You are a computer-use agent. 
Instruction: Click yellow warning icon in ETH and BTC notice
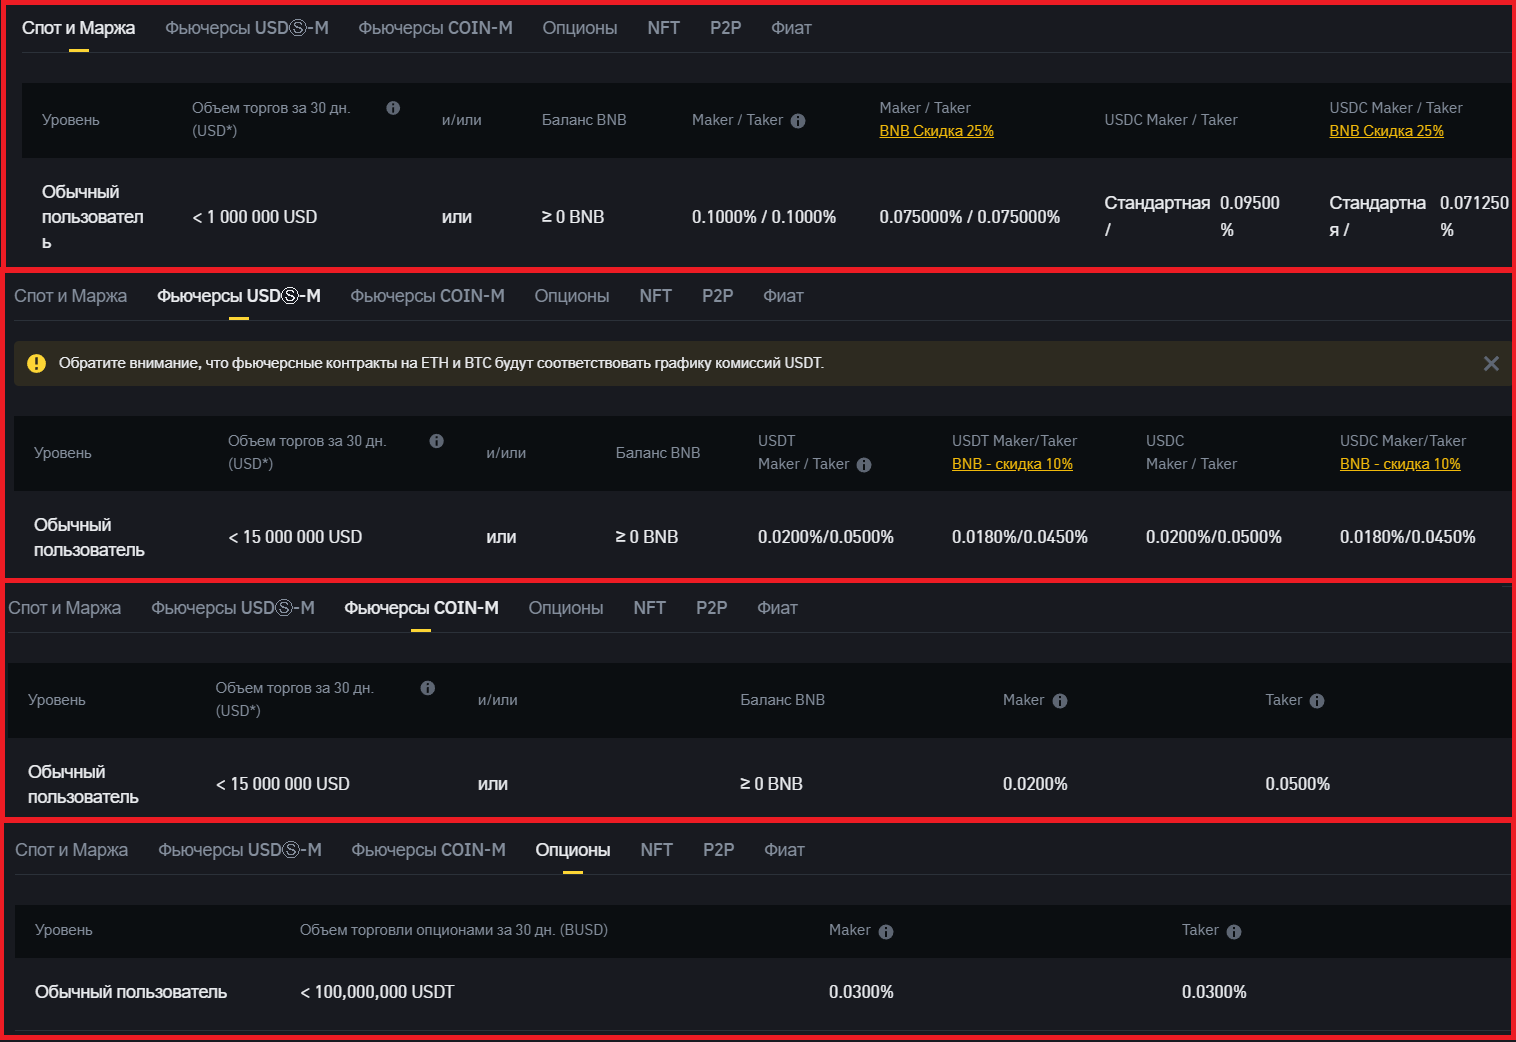click(x=37, y=363)
